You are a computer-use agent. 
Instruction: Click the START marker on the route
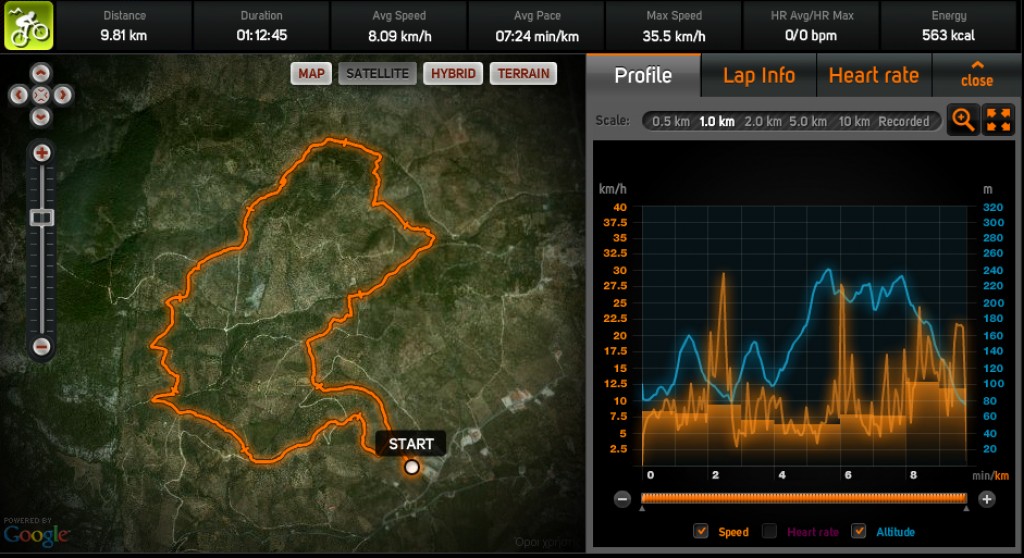click(x=411, y=467)
